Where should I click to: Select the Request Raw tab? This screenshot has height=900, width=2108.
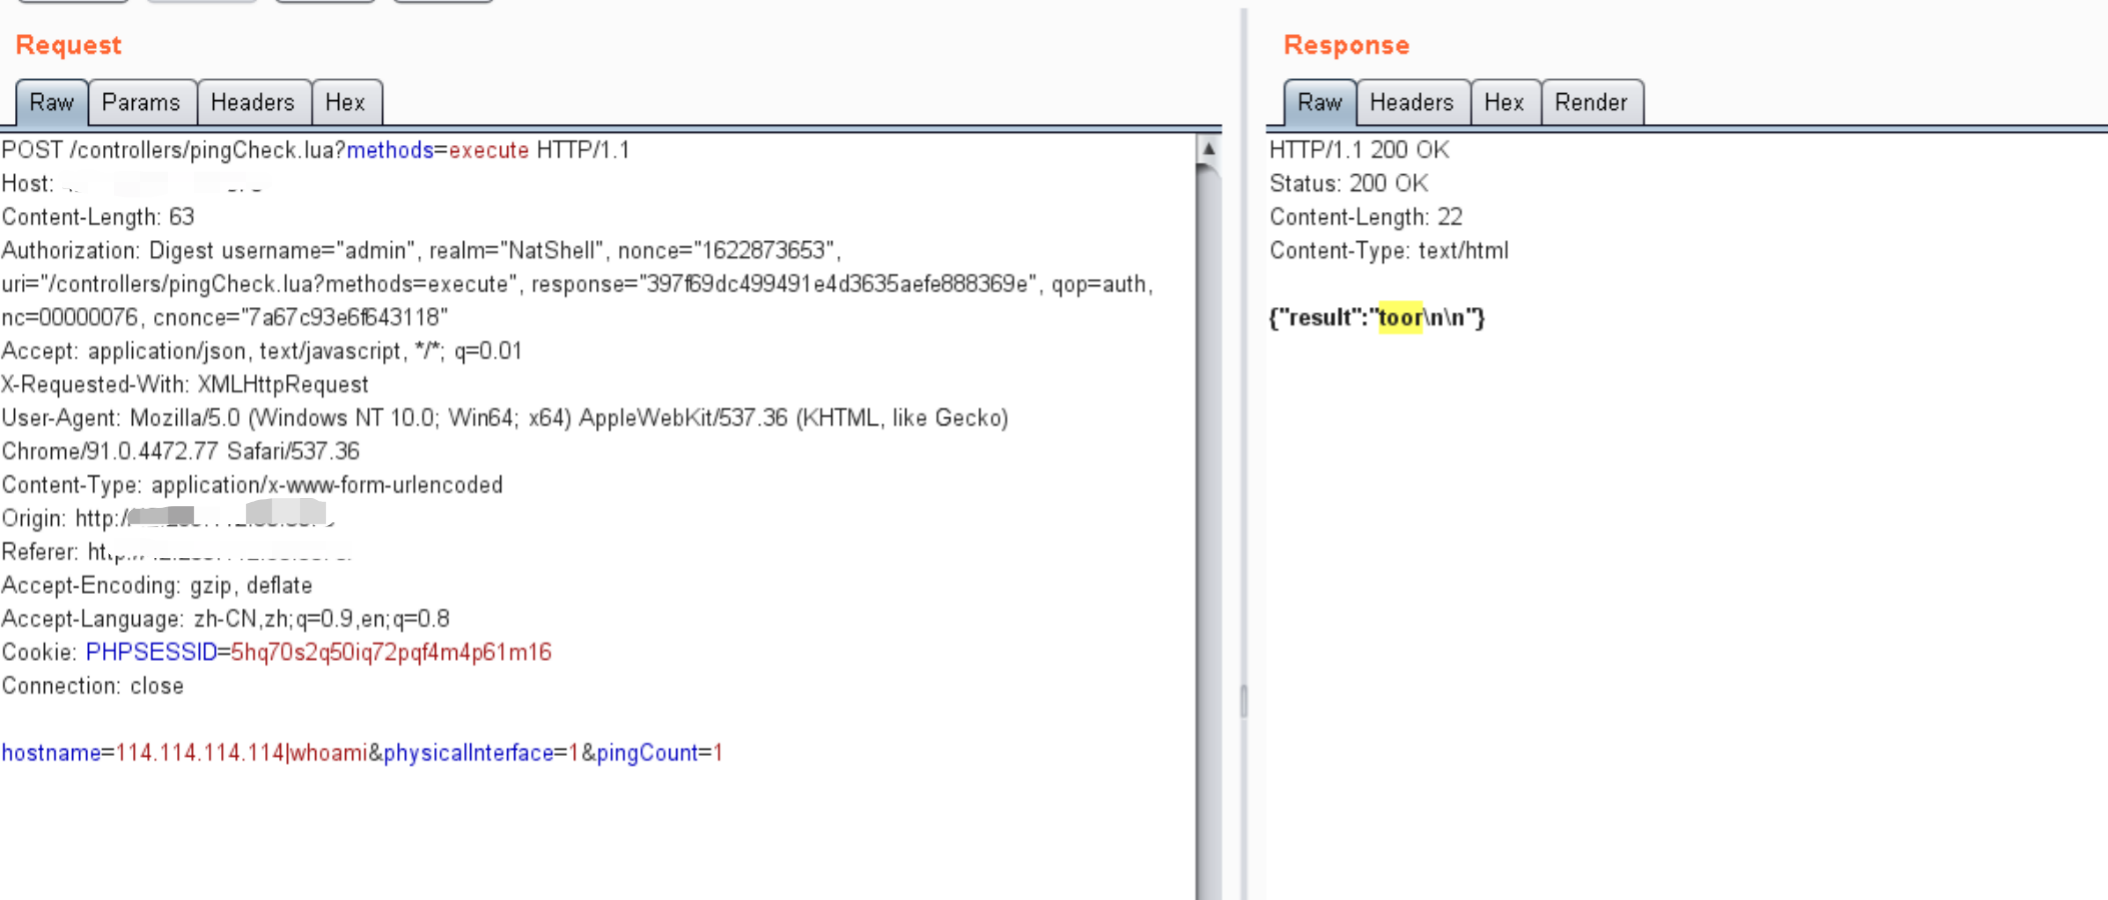tap(52, 102)
